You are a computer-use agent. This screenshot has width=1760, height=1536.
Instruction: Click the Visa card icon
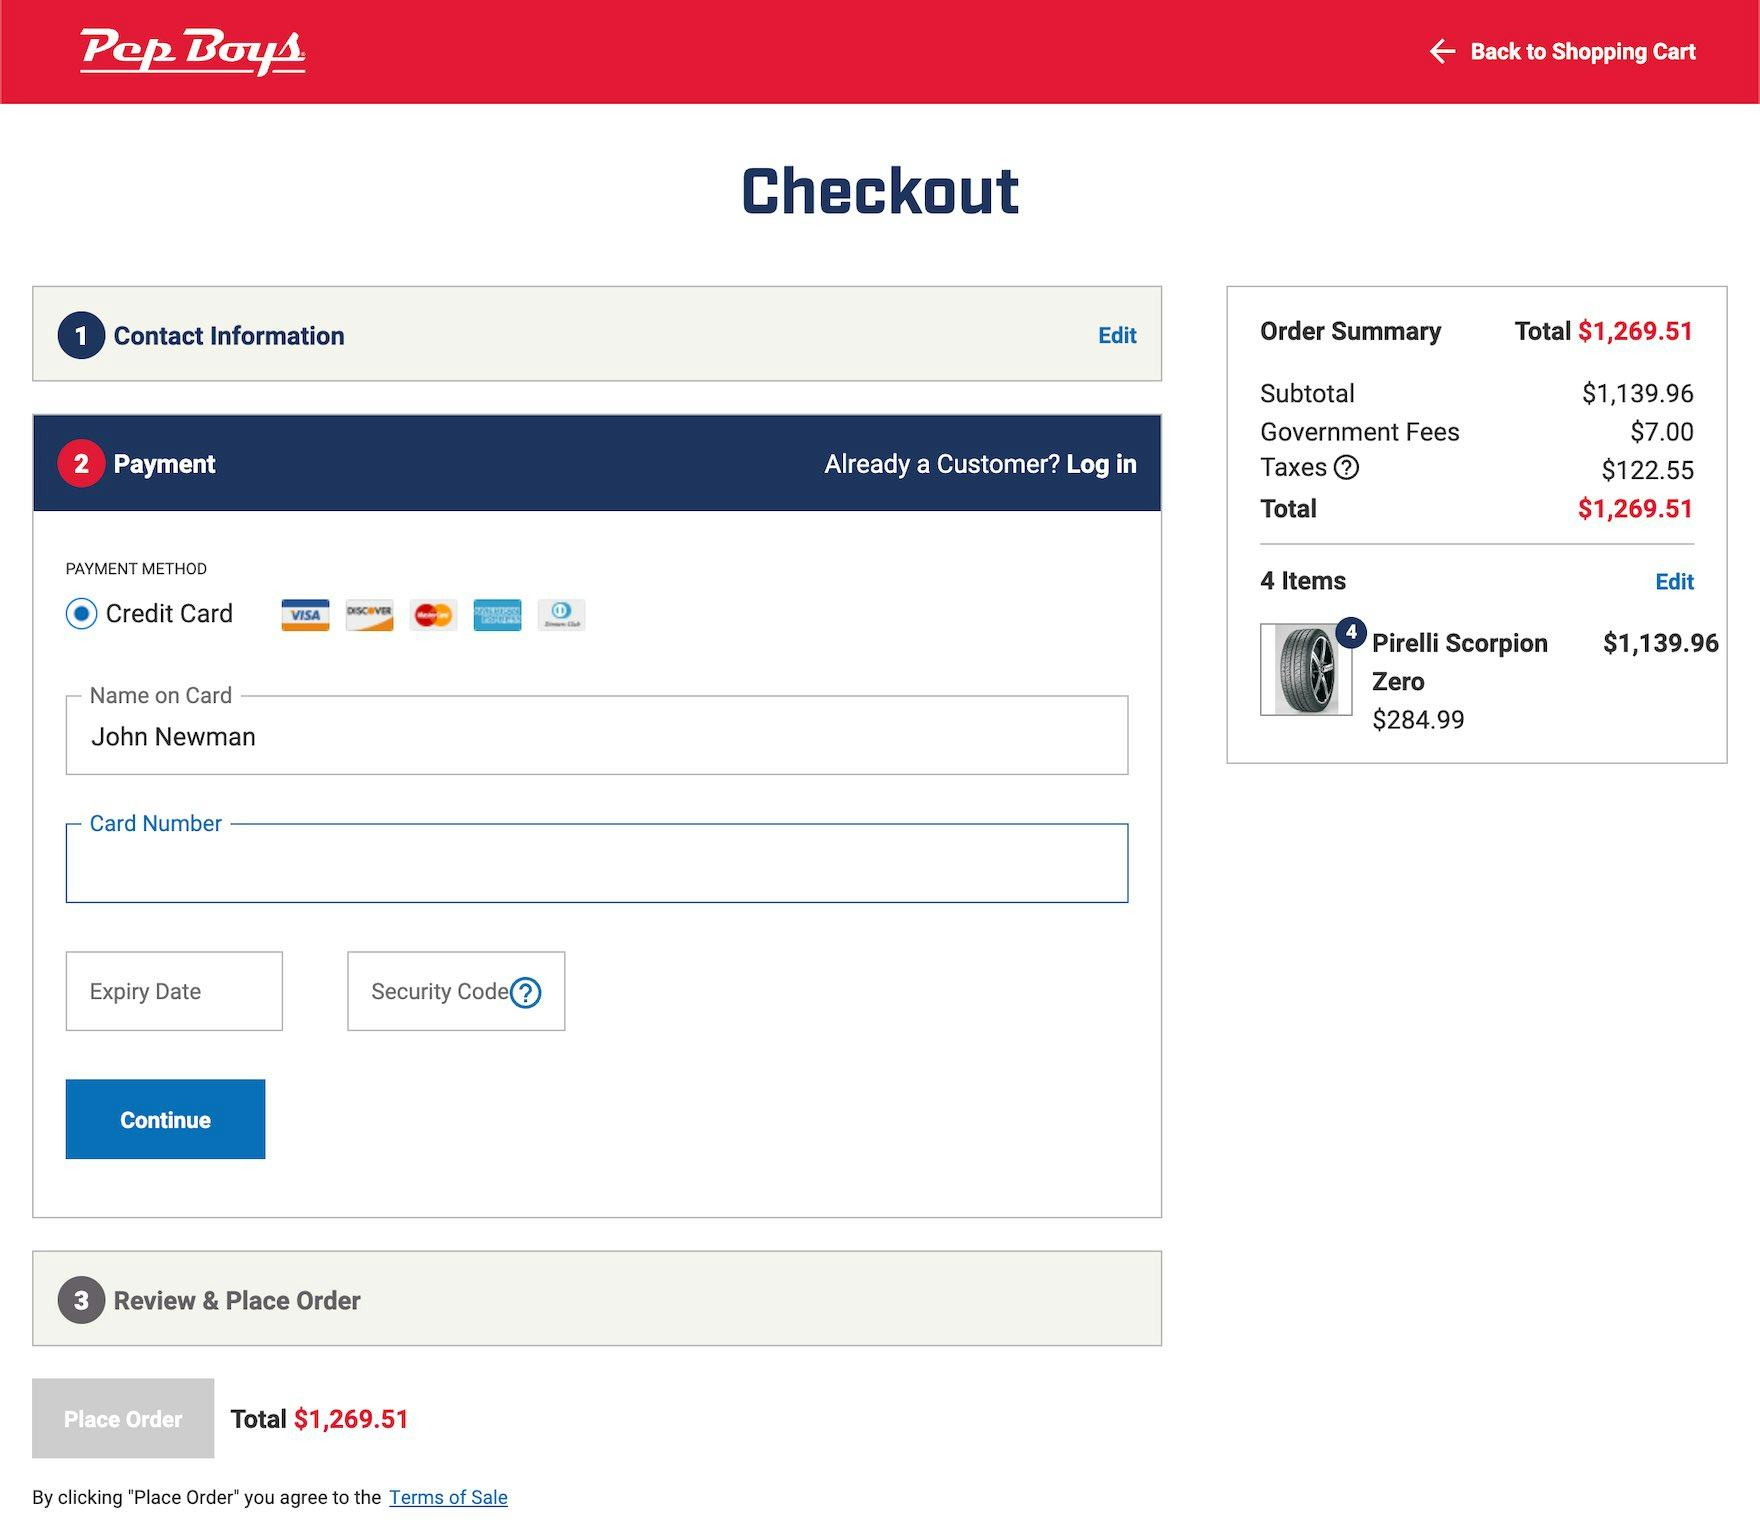click(x=305, y=615)
